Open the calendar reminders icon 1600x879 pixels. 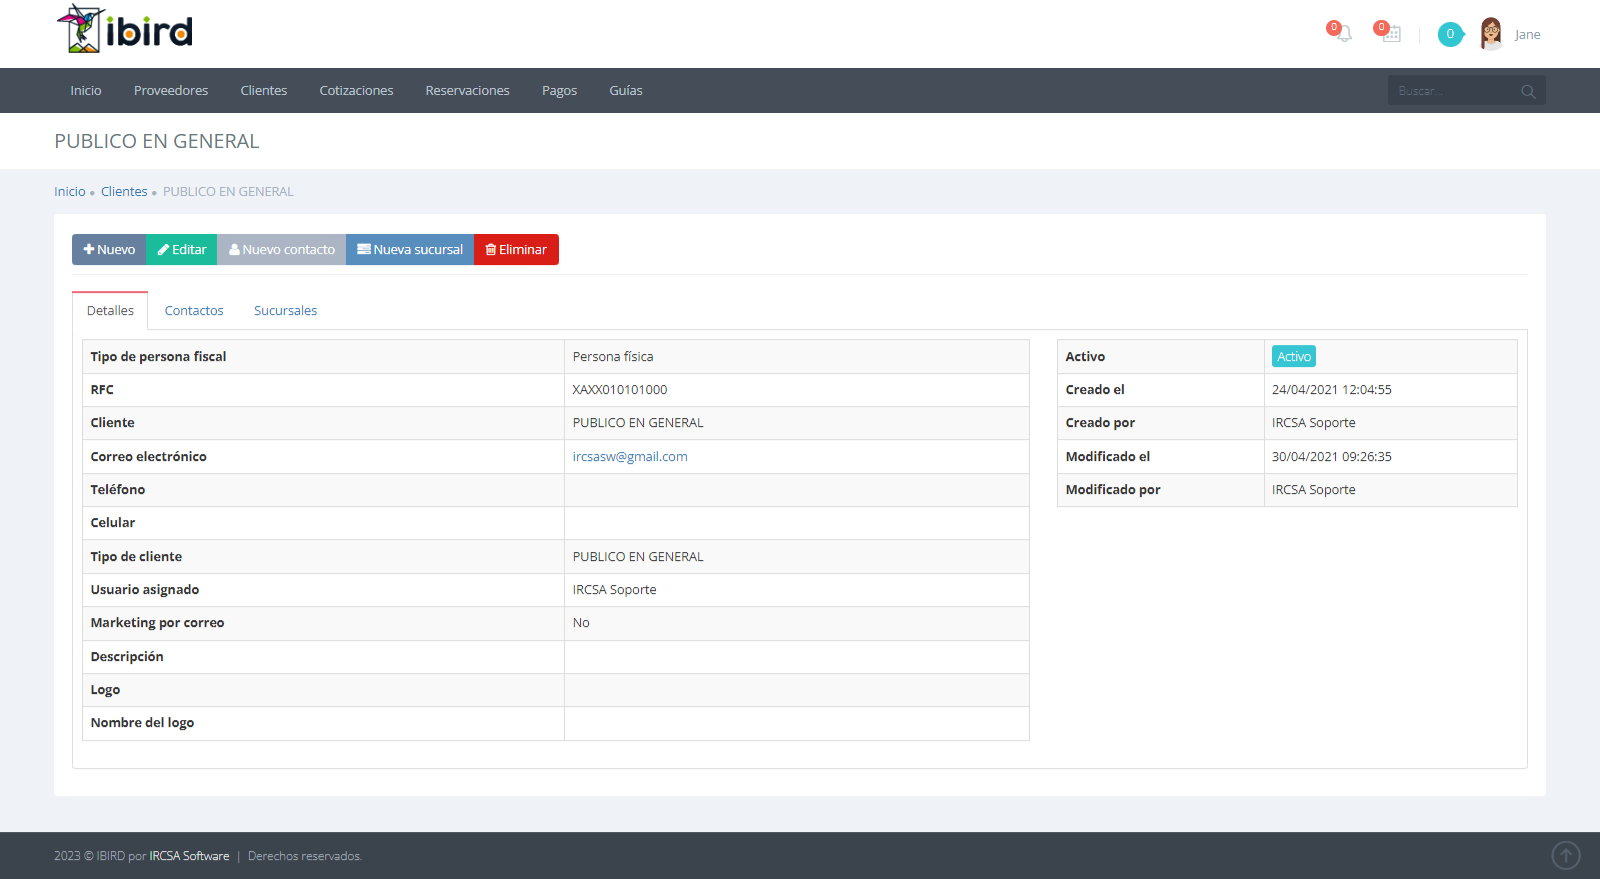(x=1391, y=33)
